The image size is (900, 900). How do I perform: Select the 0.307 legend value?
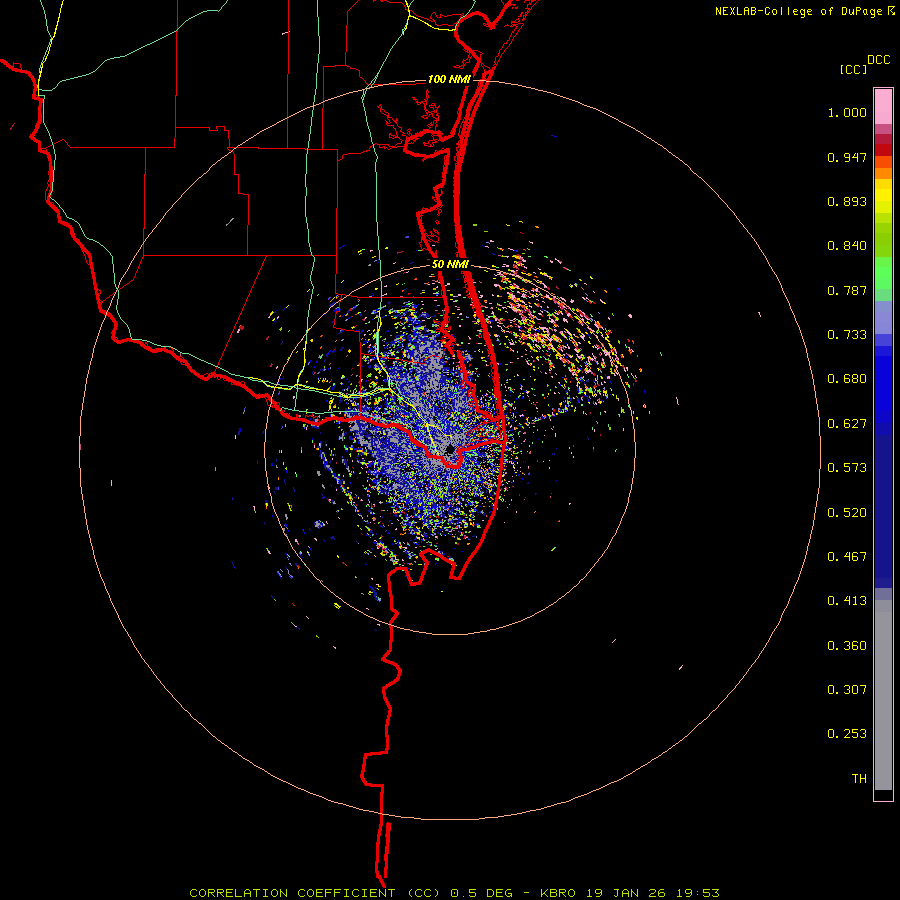847,690
